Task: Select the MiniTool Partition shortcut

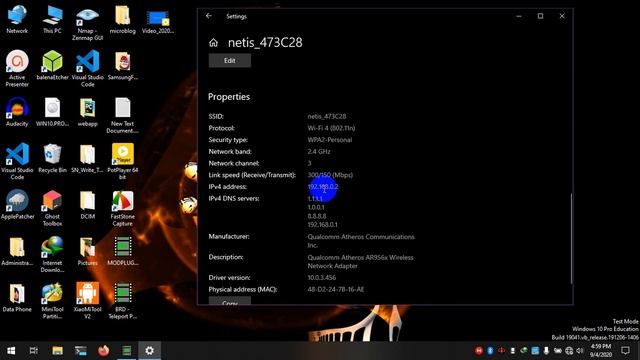Action: tap(52, 301)
